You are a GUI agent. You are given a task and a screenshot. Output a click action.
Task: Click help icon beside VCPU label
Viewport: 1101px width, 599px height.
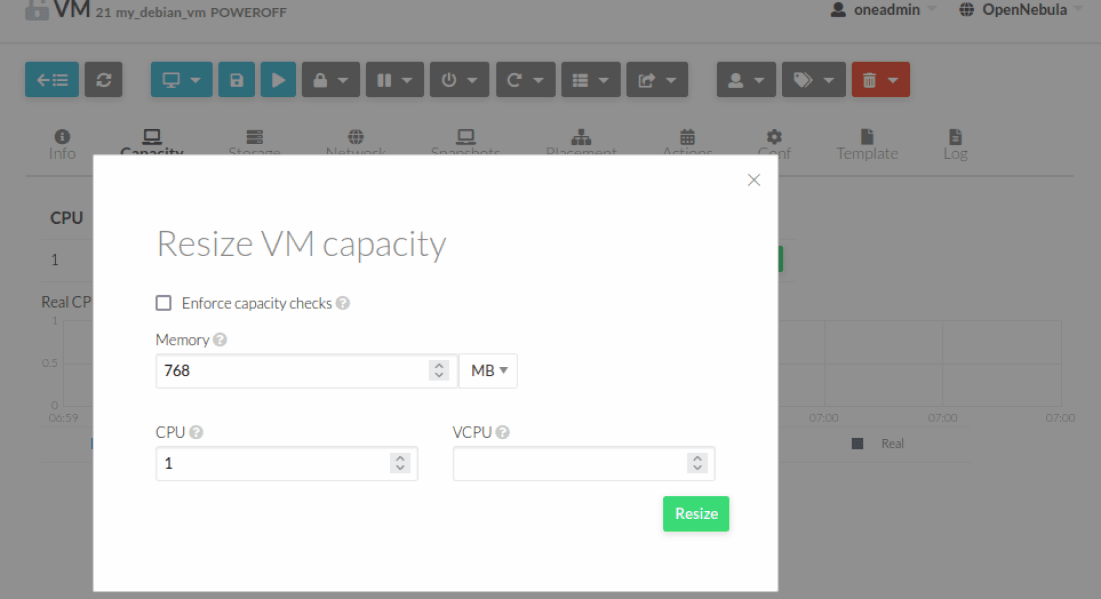[x=502, y=432]
